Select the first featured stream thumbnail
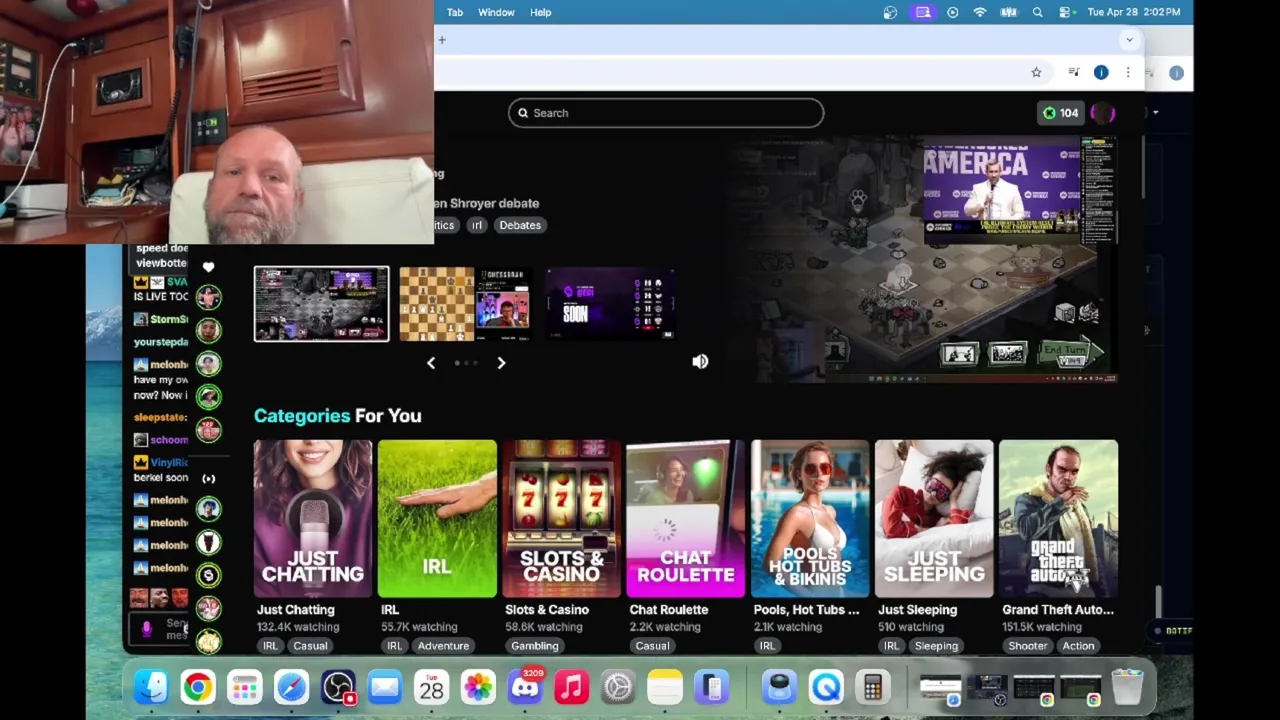The height and width of the screenshot is (720, 1280). (x=321, y=304)
